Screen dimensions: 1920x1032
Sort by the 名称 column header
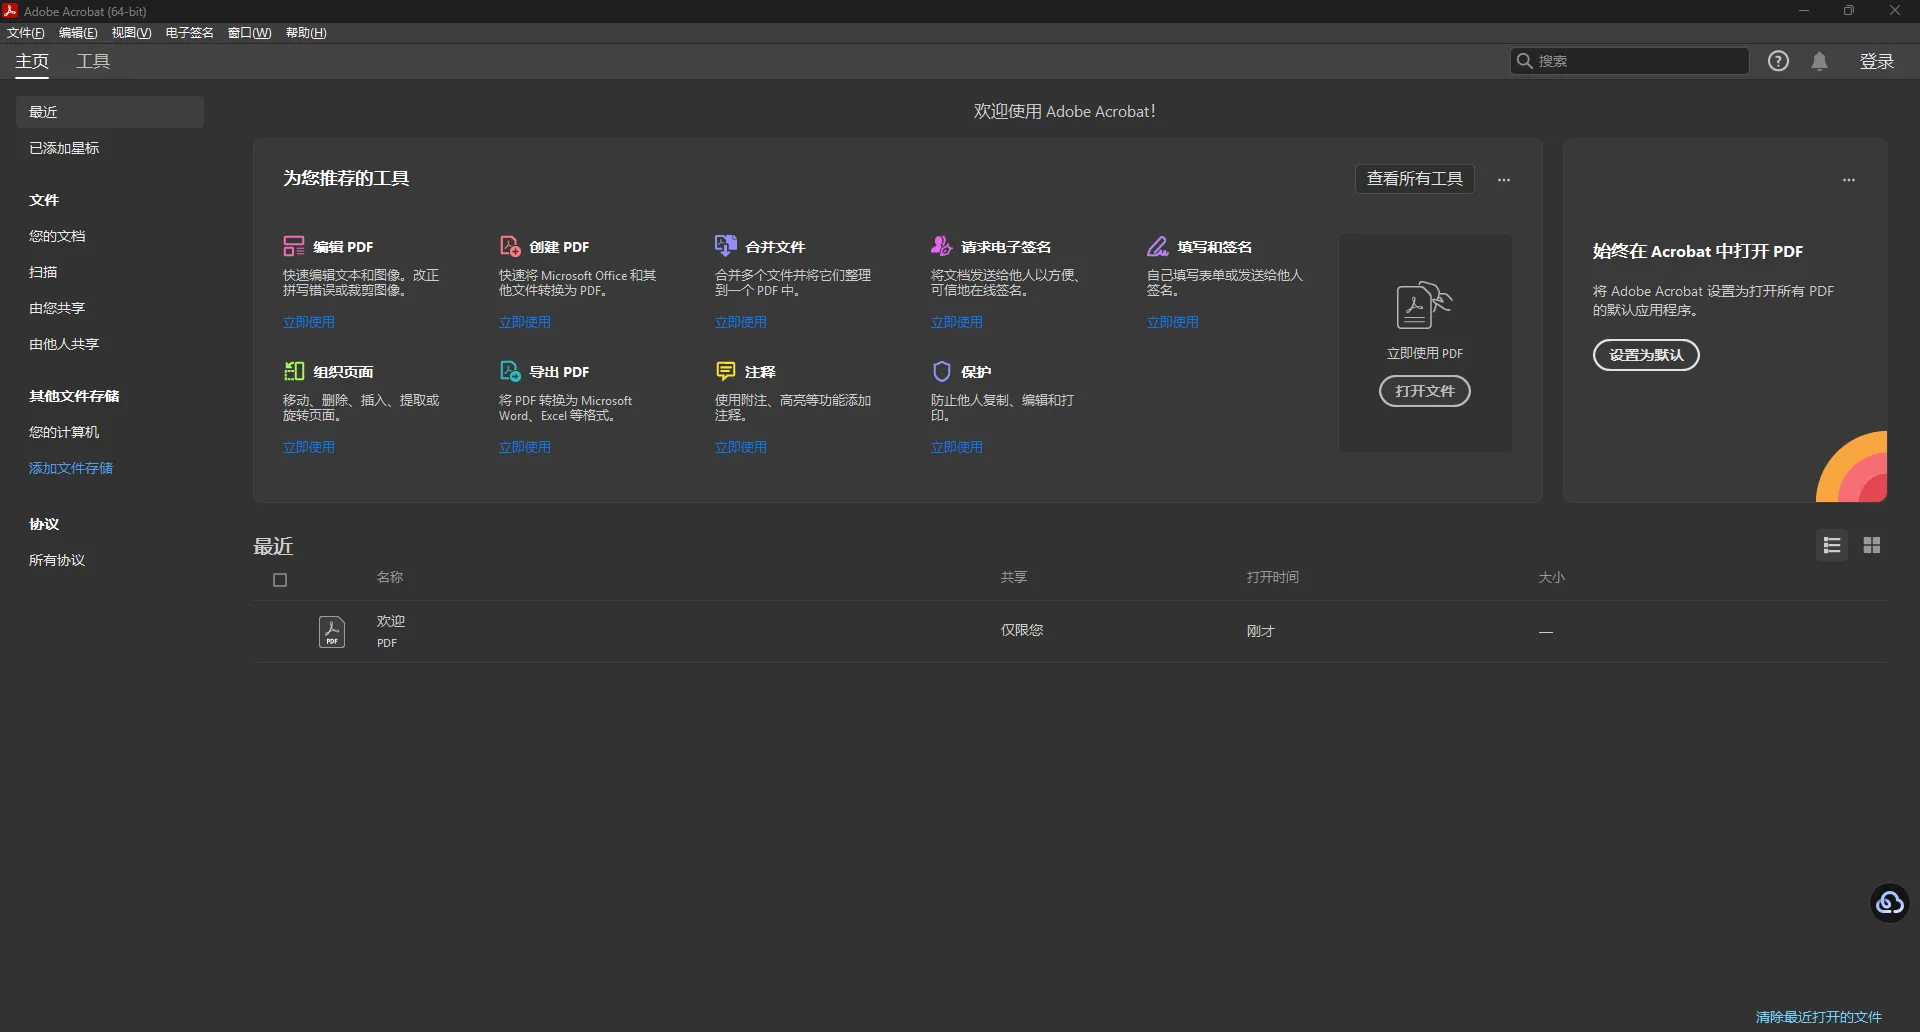pos(390,577)
